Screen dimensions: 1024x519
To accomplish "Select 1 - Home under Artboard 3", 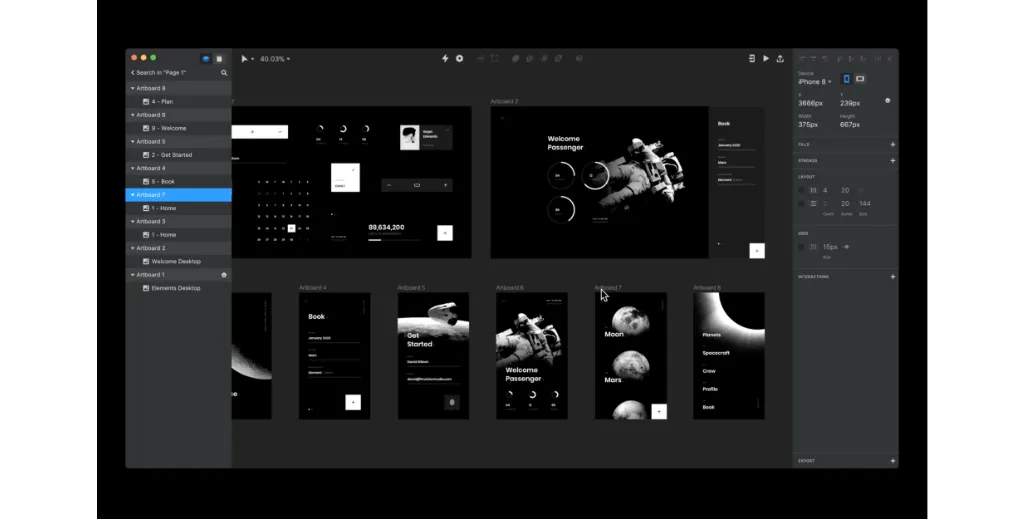I will (x=178, y=235).
